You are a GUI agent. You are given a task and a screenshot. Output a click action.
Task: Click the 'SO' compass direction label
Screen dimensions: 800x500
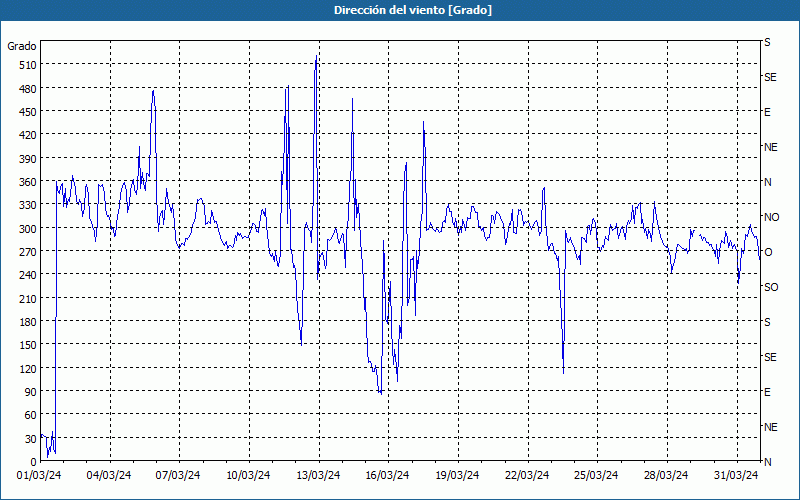(x=771, y=288)
